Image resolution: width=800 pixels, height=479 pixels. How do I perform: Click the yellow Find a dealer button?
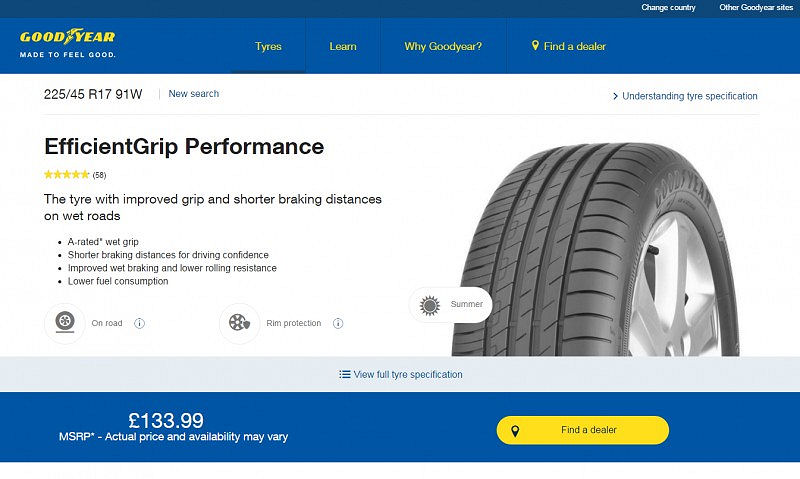coord(583,430)
